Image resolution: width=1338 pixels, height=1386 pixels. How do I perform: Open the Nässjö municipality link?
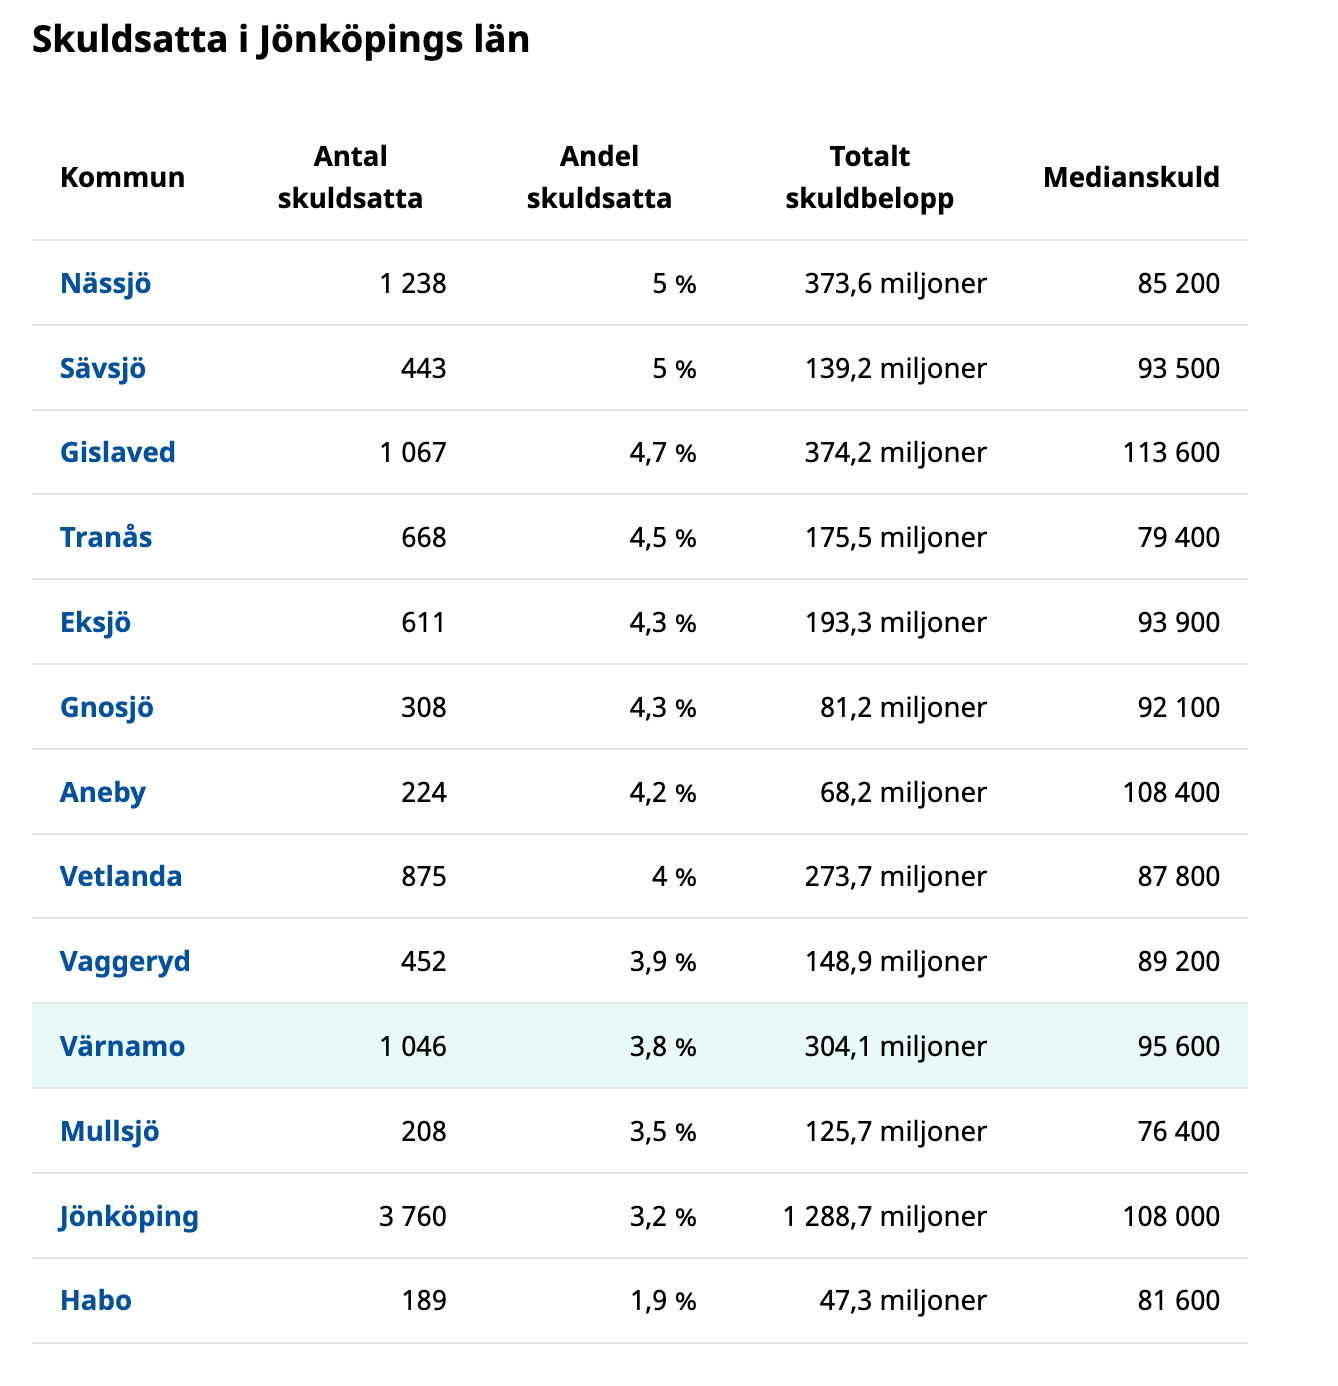pyautogui.click(x=105, y=284)
